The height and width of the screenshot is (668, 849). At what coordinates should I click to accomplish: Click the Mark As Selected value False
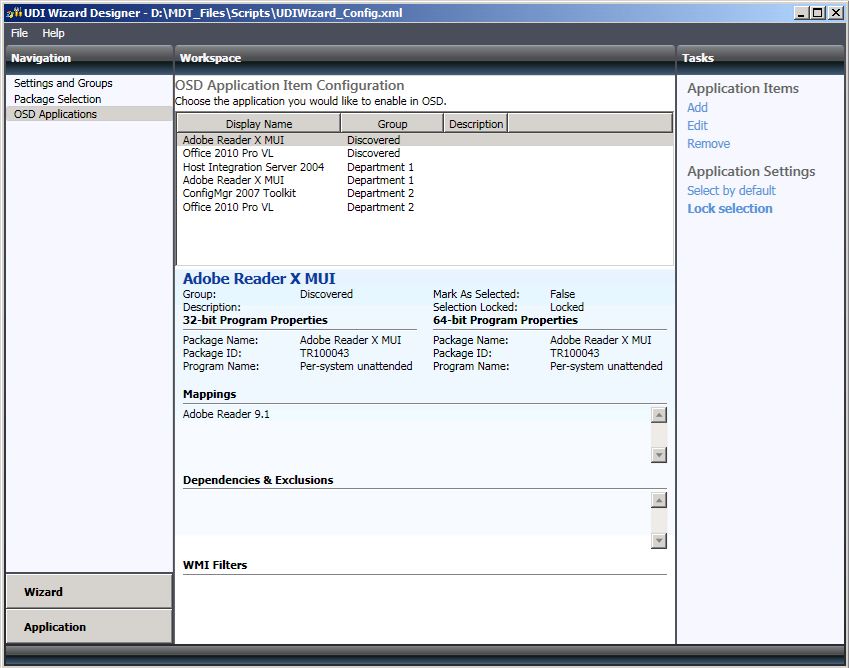tap(563, 294)
